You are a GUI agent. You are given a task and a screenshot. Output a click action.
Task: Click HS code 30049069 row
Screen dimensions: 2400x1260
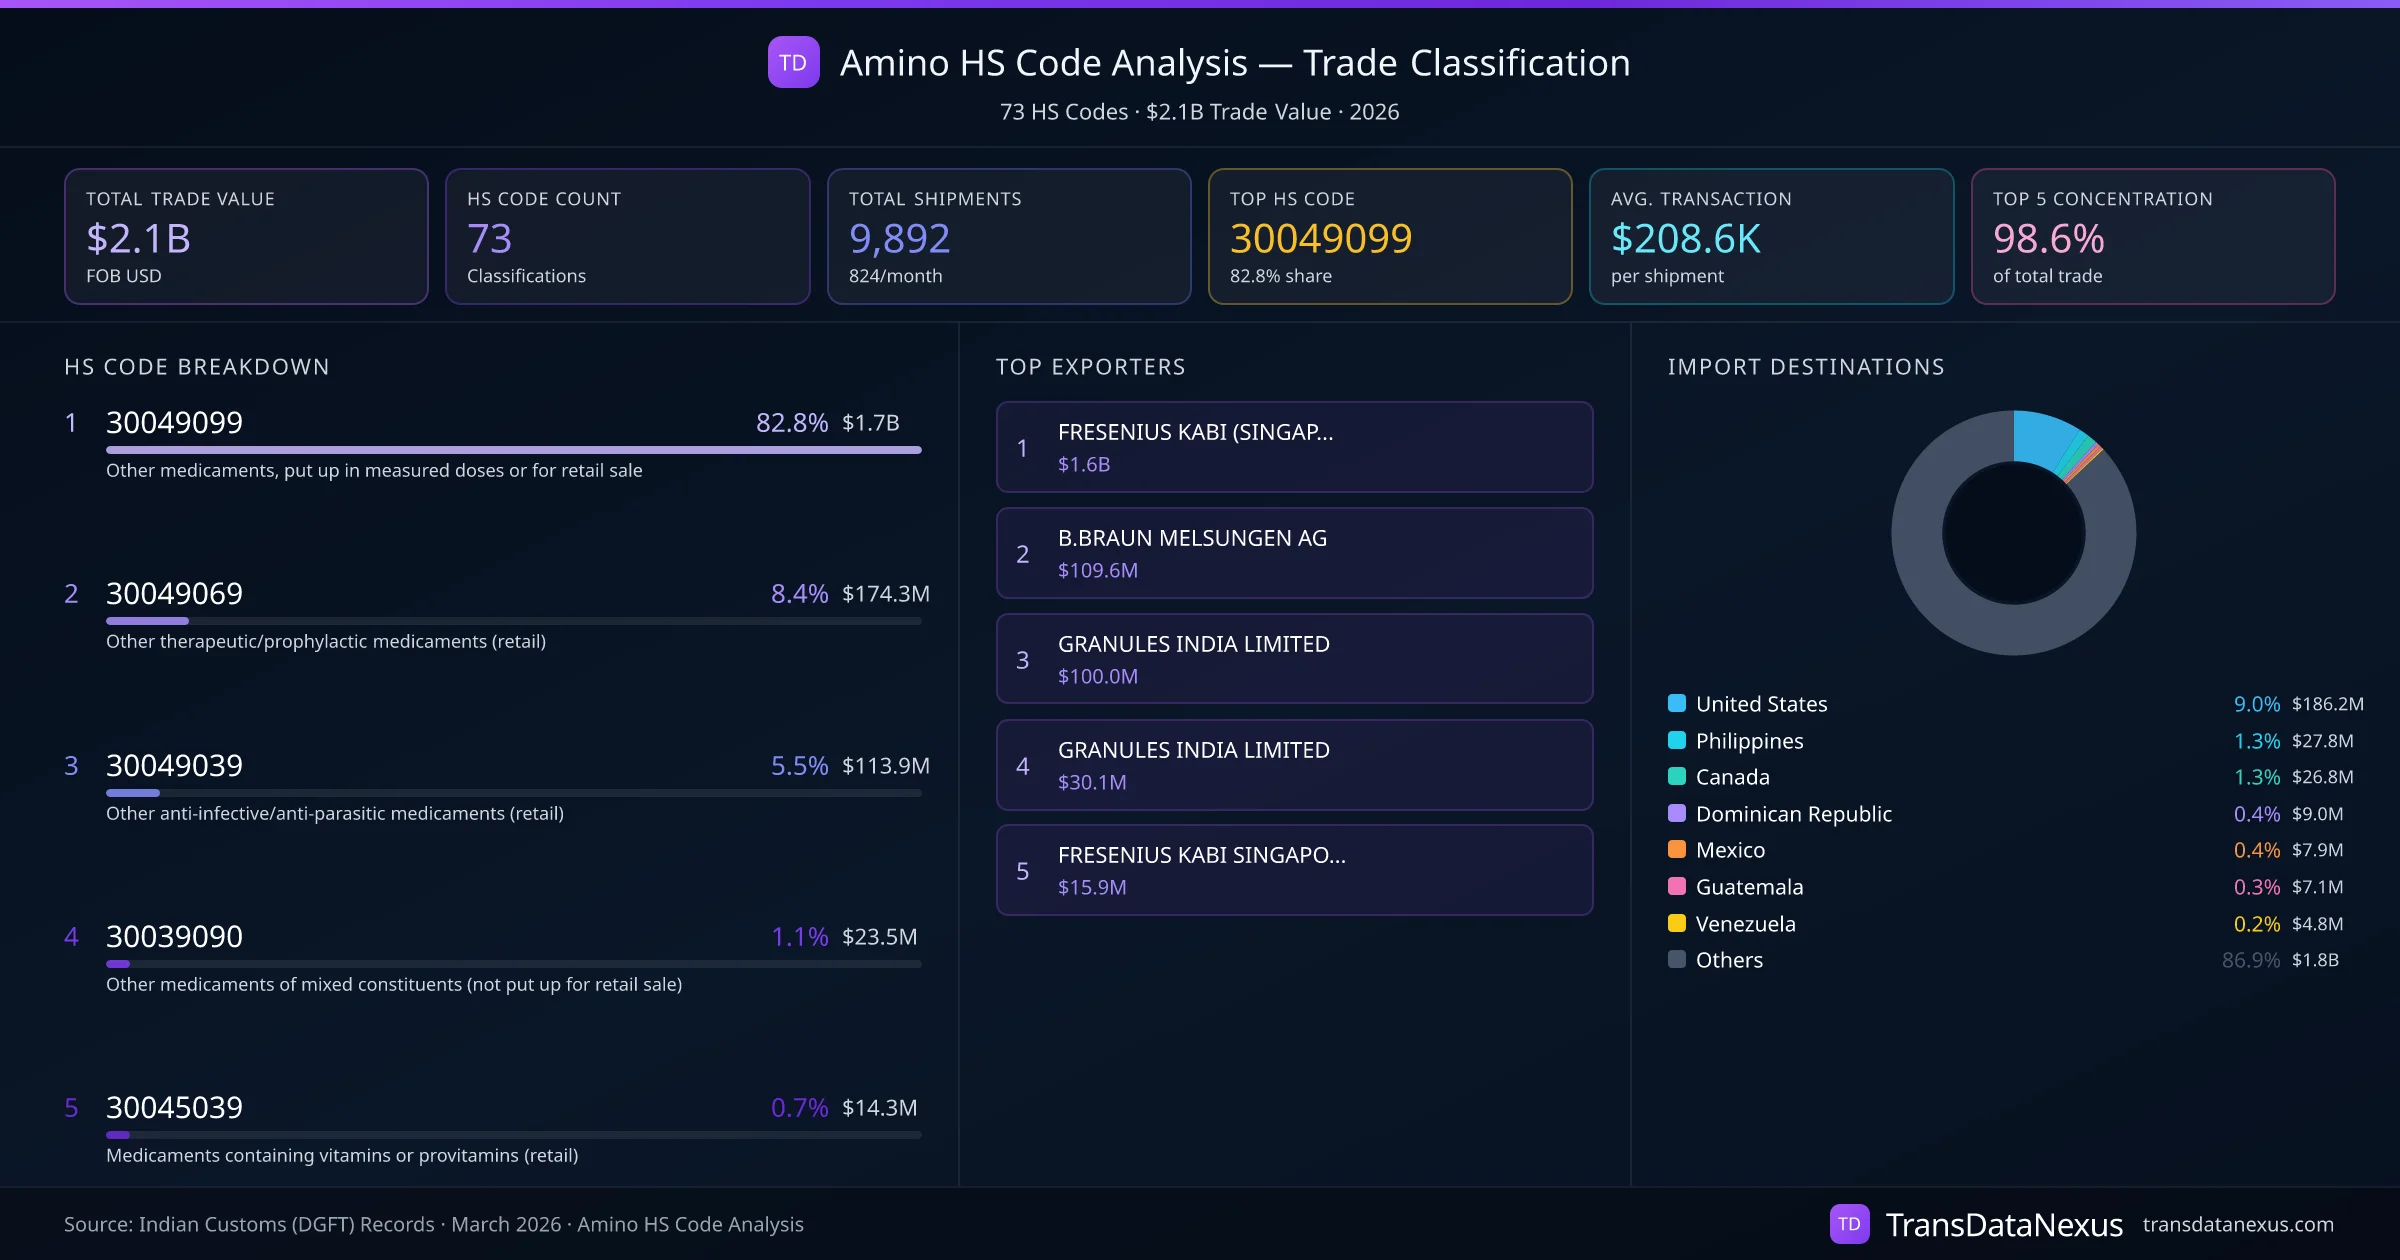point(174,594)
